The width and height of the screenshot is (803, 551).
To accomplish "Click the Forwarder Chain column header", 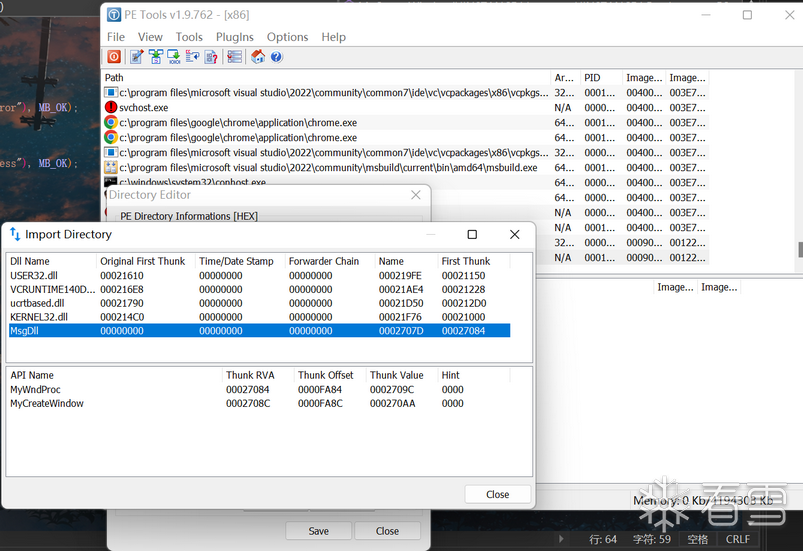I will point(330,261).
